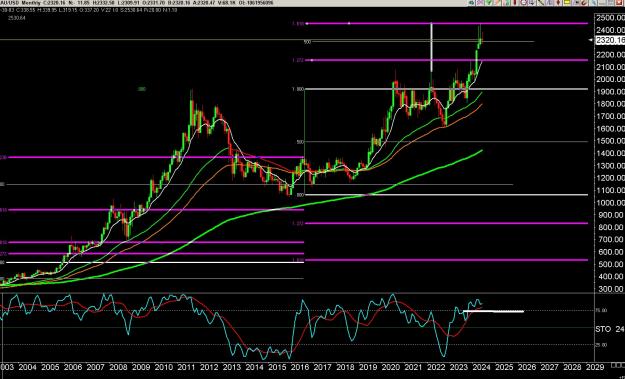The image size is (625, 379).
Task: Click the red vertical bar toolbar icon
Action: (515, 2)
